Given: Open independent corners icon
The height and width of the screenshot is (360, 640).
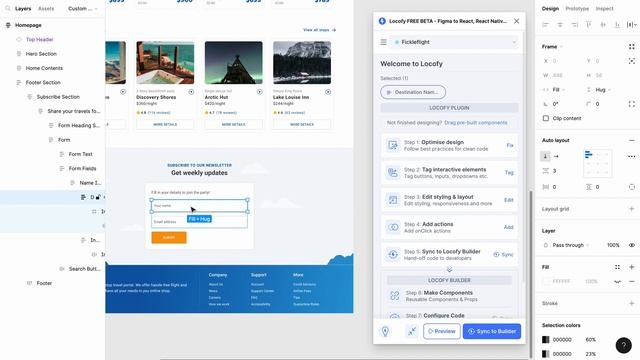Looking at the screenshot, I should pyautogui.click(x=631, y=104).
